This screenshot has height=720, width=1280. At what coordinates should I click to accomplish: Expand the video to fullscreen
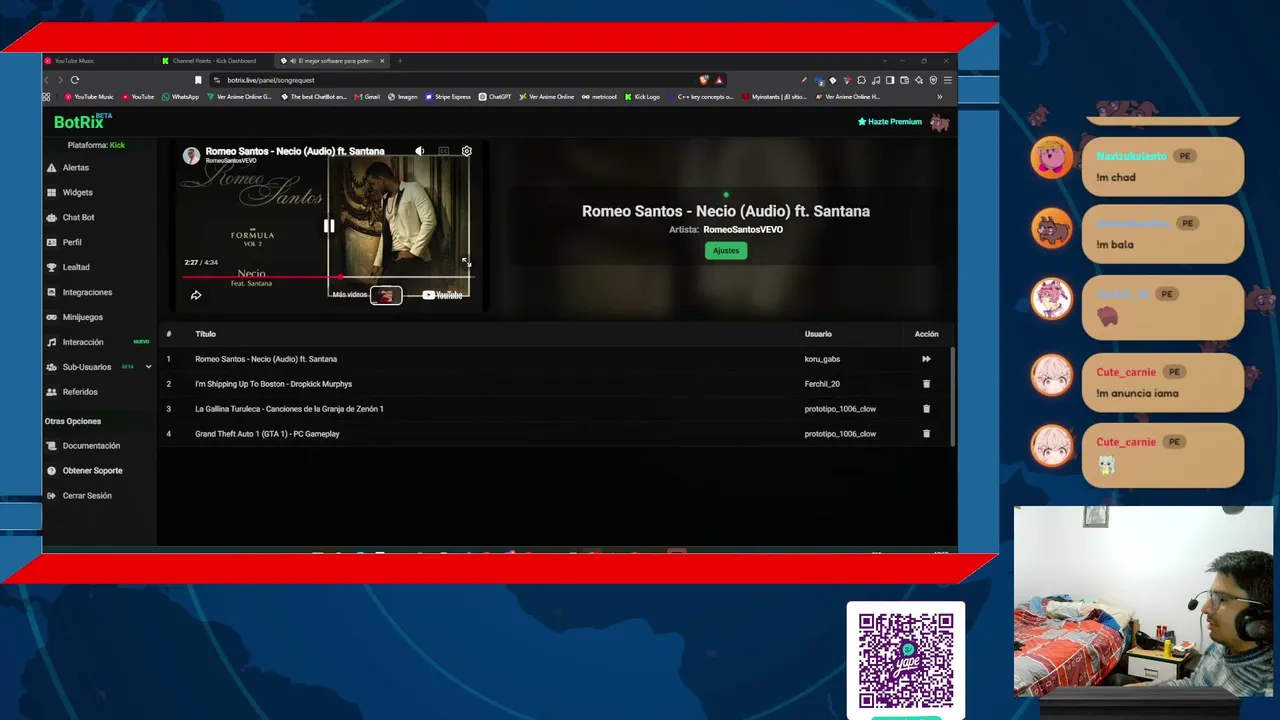click(465, 262)
